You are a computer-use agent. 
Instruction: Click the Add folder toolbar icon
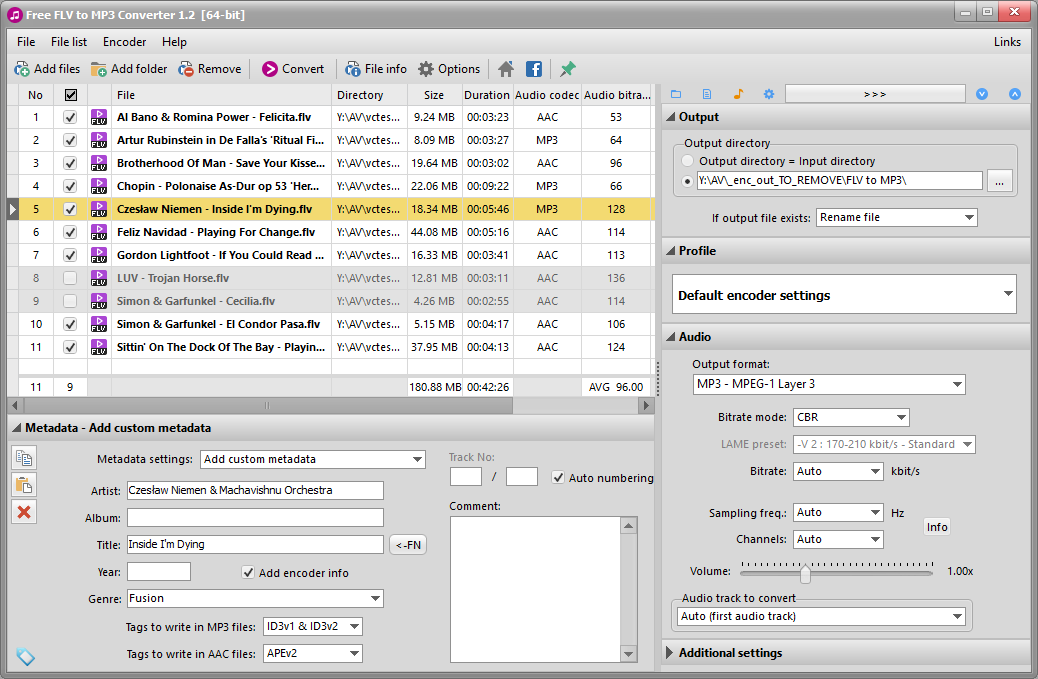point(99,69)
